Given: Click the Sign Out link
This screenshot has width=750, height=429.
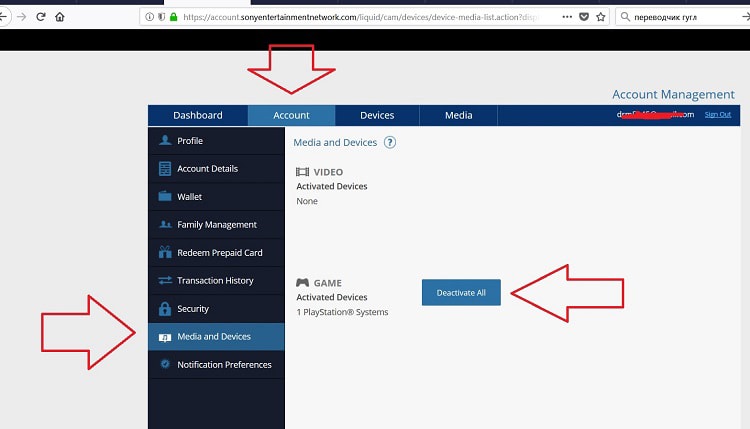Looking at the screenshot, I should 717,114.
